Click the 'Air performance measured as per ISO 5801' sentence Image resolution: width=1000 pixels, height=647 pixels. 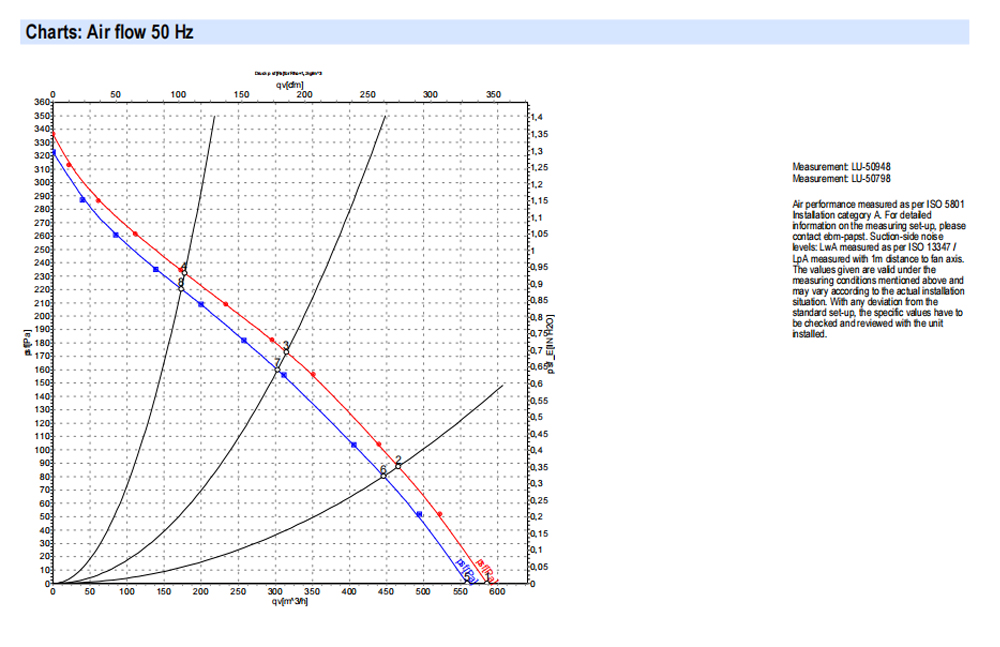point(878,204)
